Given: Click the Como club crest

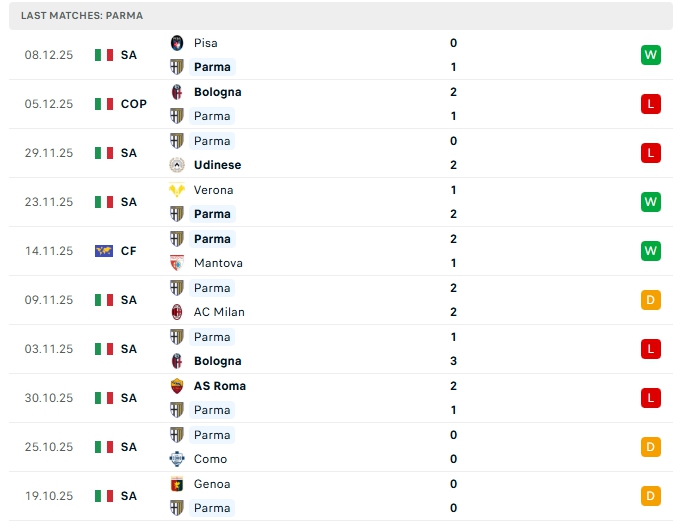Looking at the screenshot, I should pos(177,459).
